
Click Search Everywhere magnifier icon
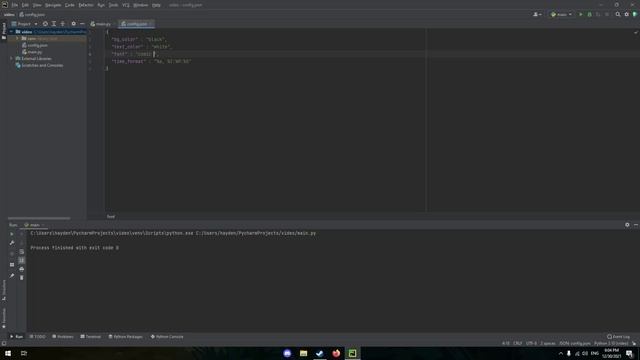(618, 14)
